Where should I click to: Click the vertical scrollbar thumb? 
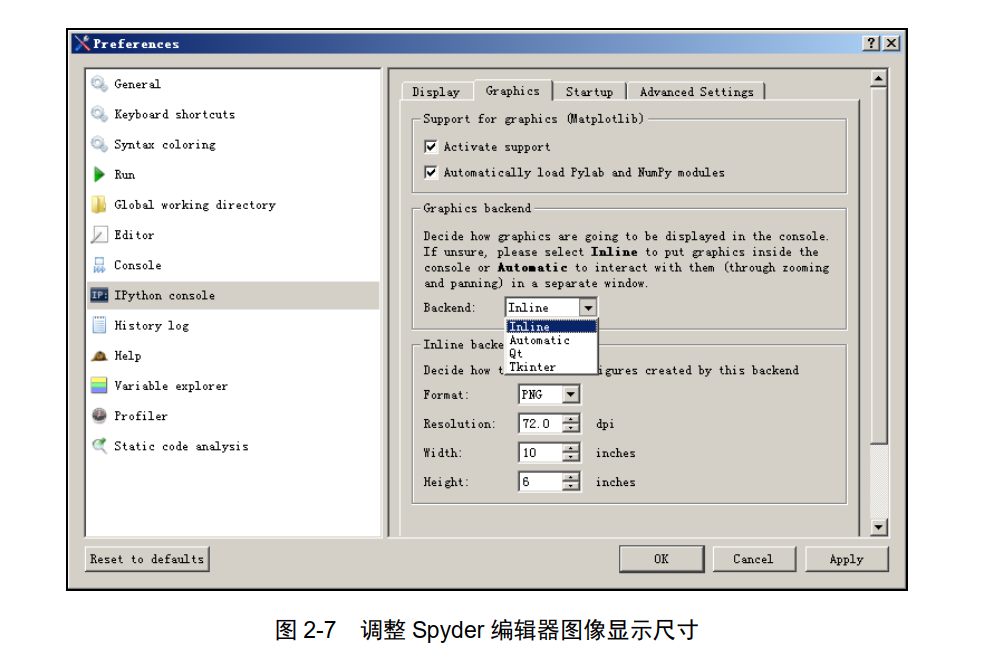[878, 266]
